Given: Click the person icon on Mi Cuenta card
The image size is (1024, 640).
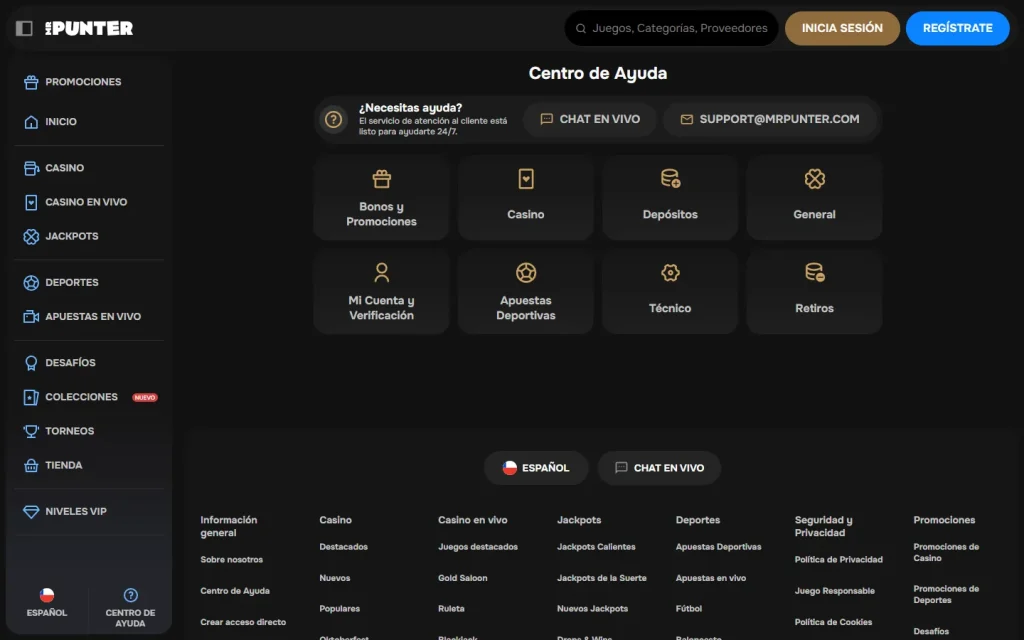Looking at the screenshot, I should [x=381, y=272].
